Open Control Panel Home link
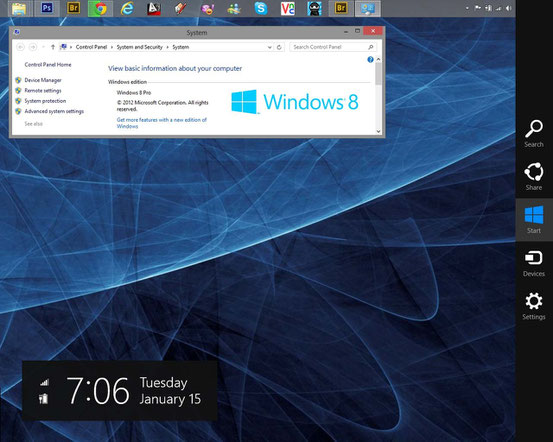This screenshot has height=442, width=553. (48, 65)
